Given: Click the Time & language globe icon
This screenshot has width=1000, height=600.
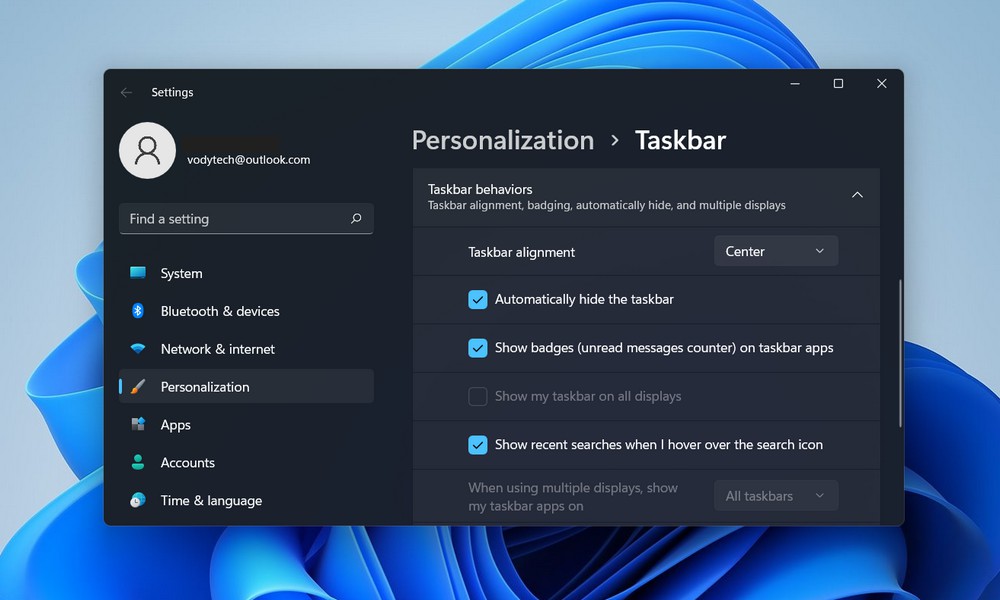Looking at the screenshot, I should (x=138, y=500).
